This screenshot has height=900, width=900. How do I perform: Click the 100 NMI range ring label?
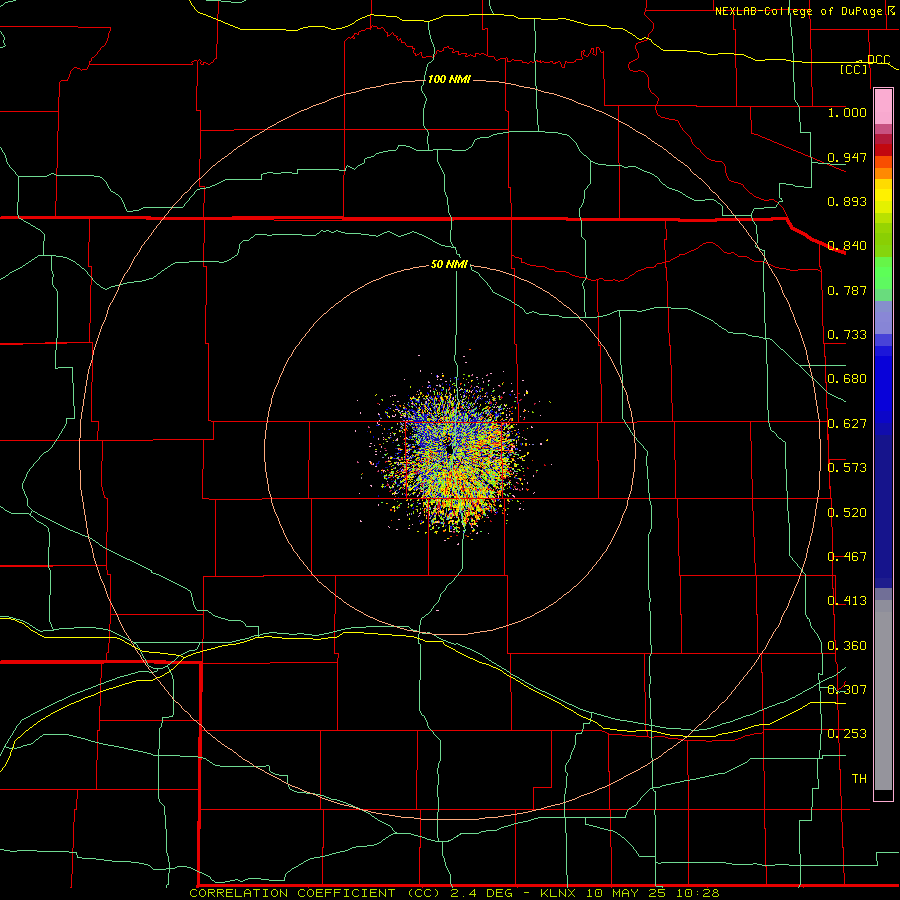[449, 79]
